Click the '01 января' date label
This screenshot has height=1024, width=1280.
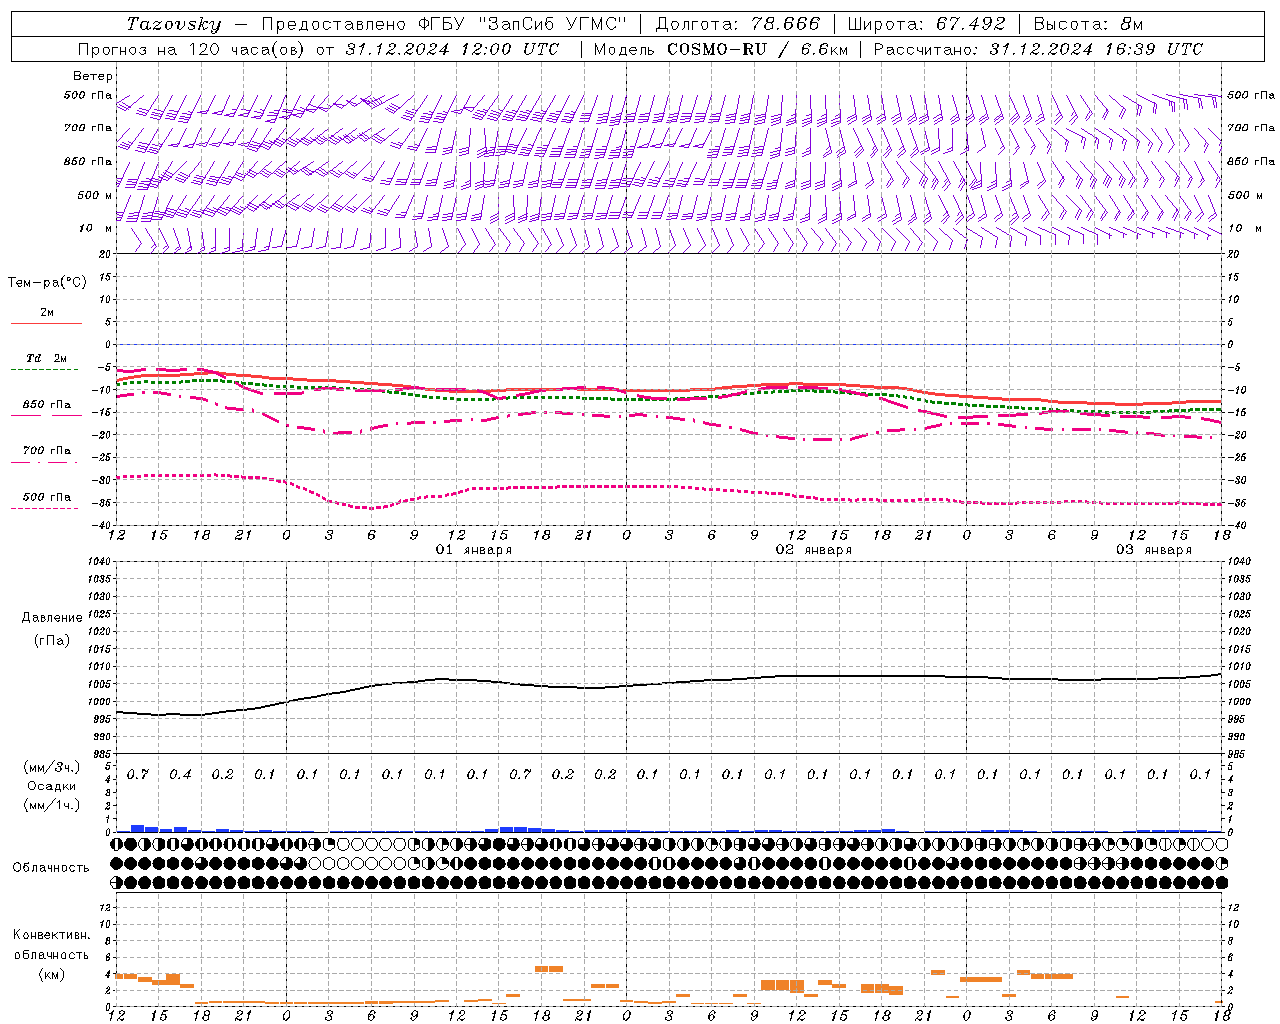tap(474, 550)
